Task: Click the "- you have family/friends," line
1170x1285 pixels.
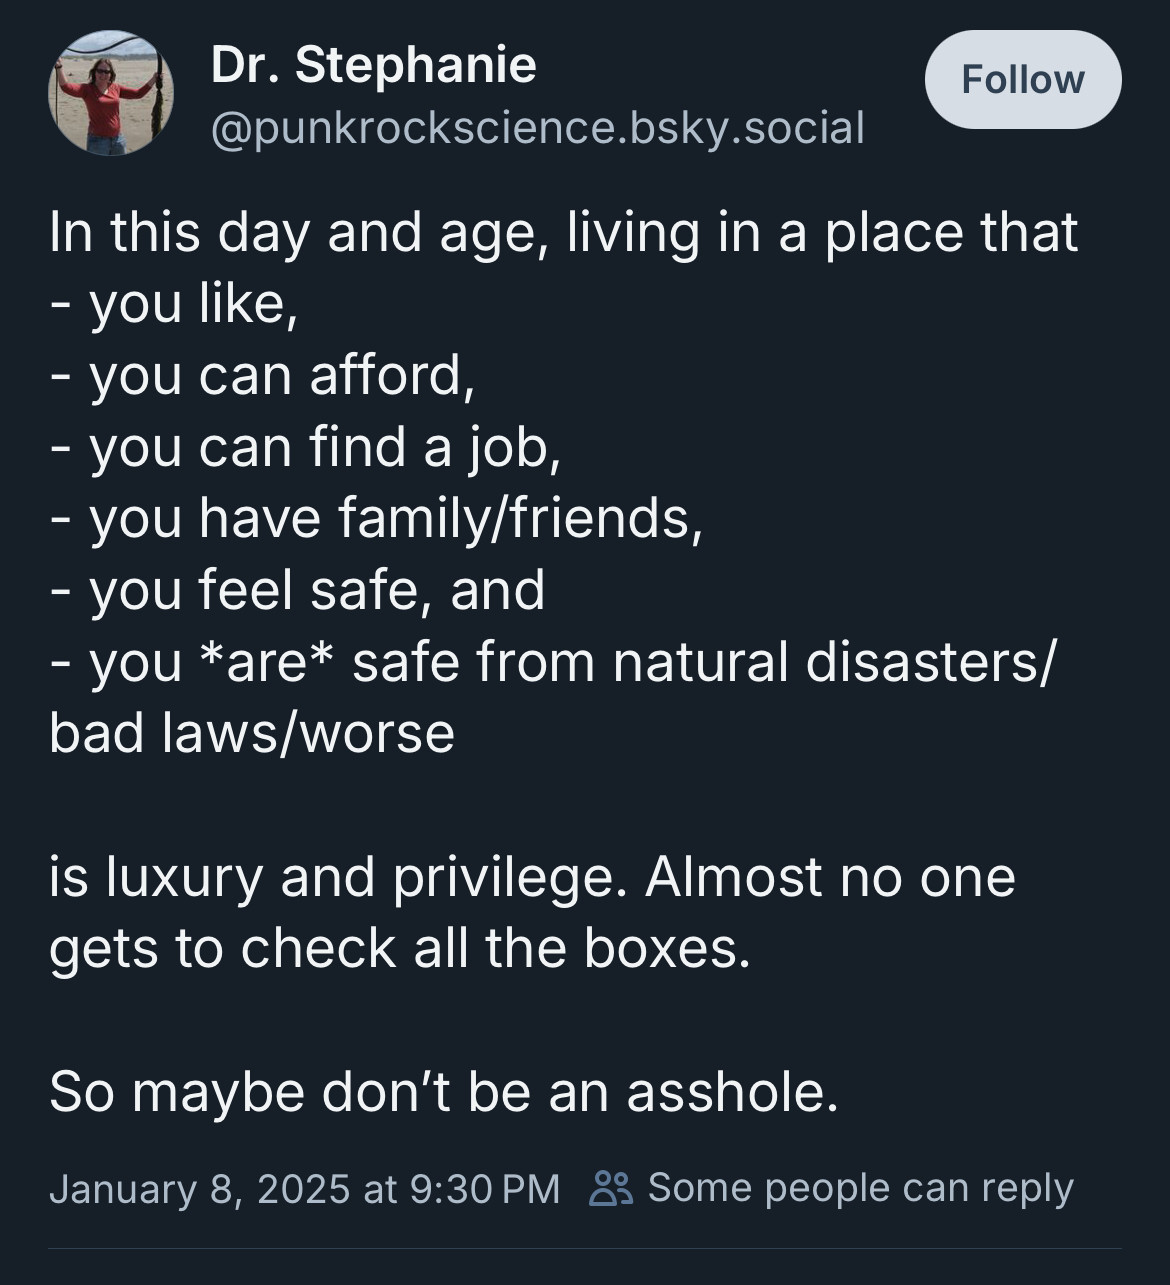Action: [376, 519]
